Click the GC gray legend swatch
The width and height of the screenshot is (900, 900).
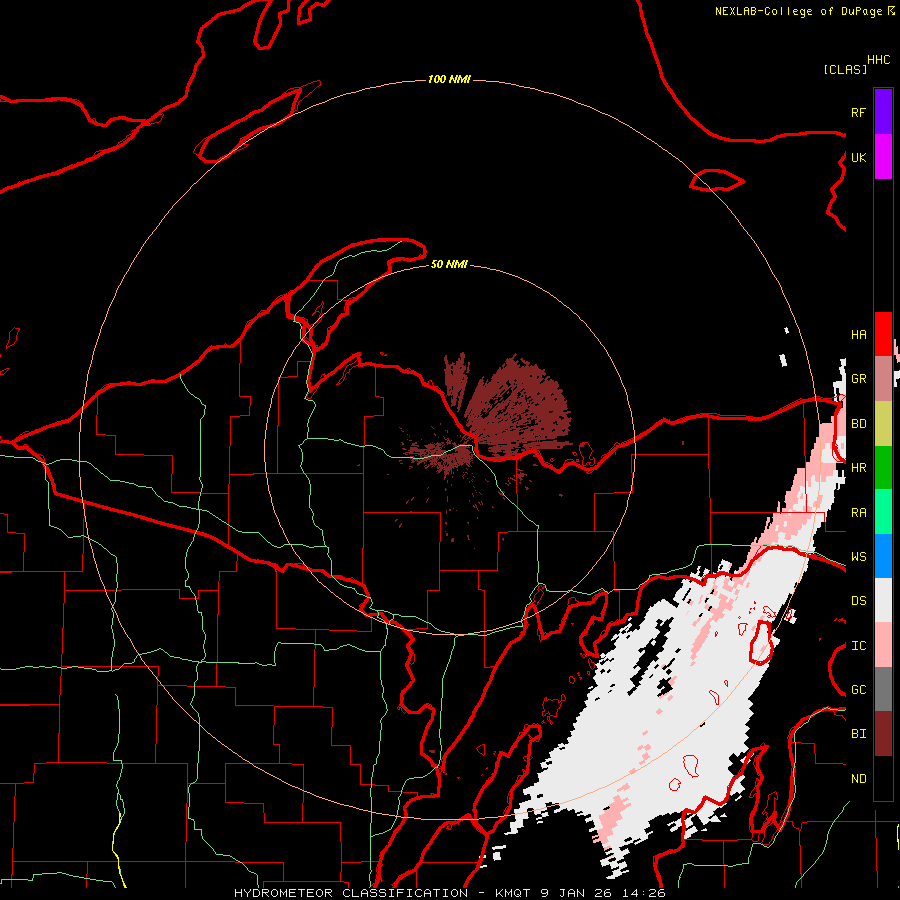coord(883,689)
